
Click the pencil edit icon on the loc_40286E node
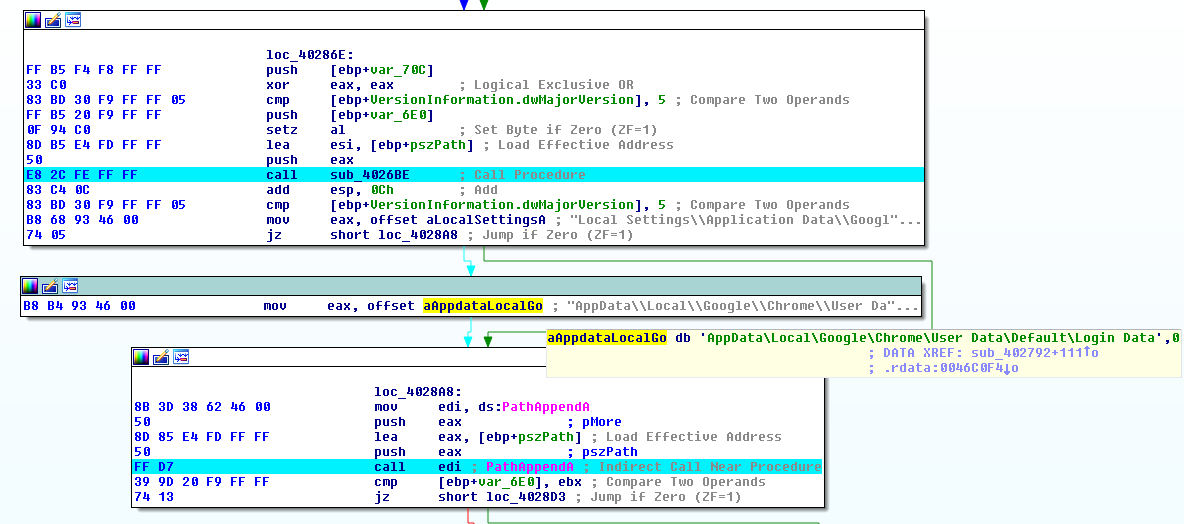tap(52, 20)
